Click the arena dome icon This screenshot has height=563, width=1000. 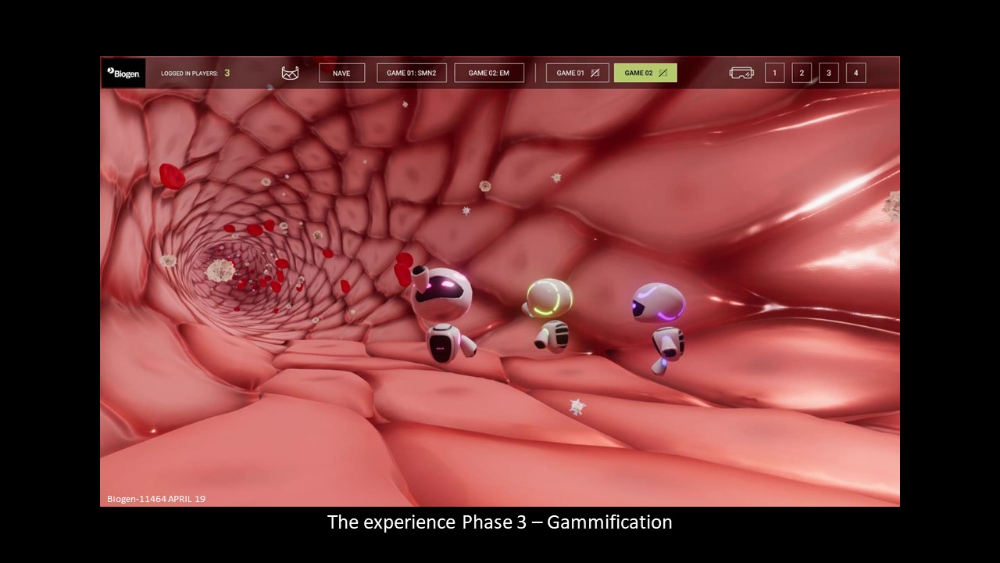coord(290,73)
